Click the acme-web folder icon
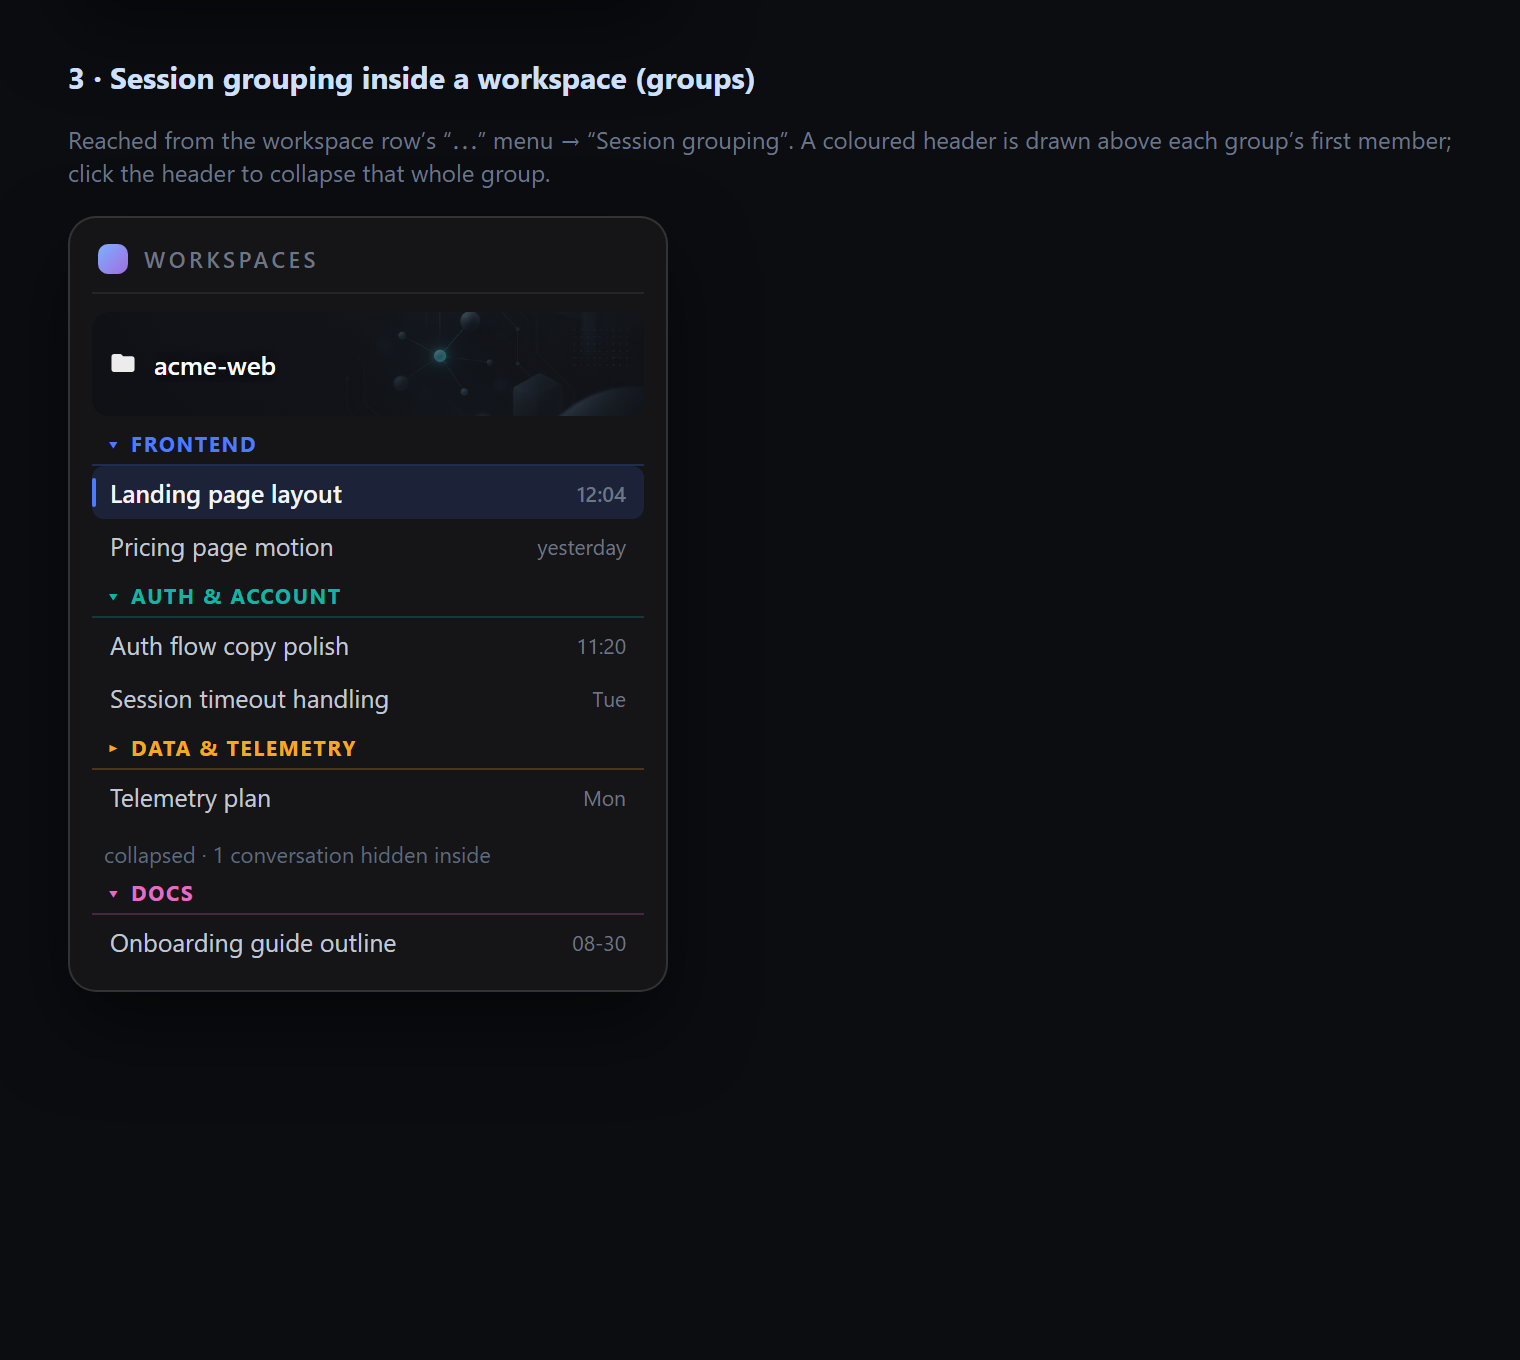Screen dimensions: 1520x1360 123,363
